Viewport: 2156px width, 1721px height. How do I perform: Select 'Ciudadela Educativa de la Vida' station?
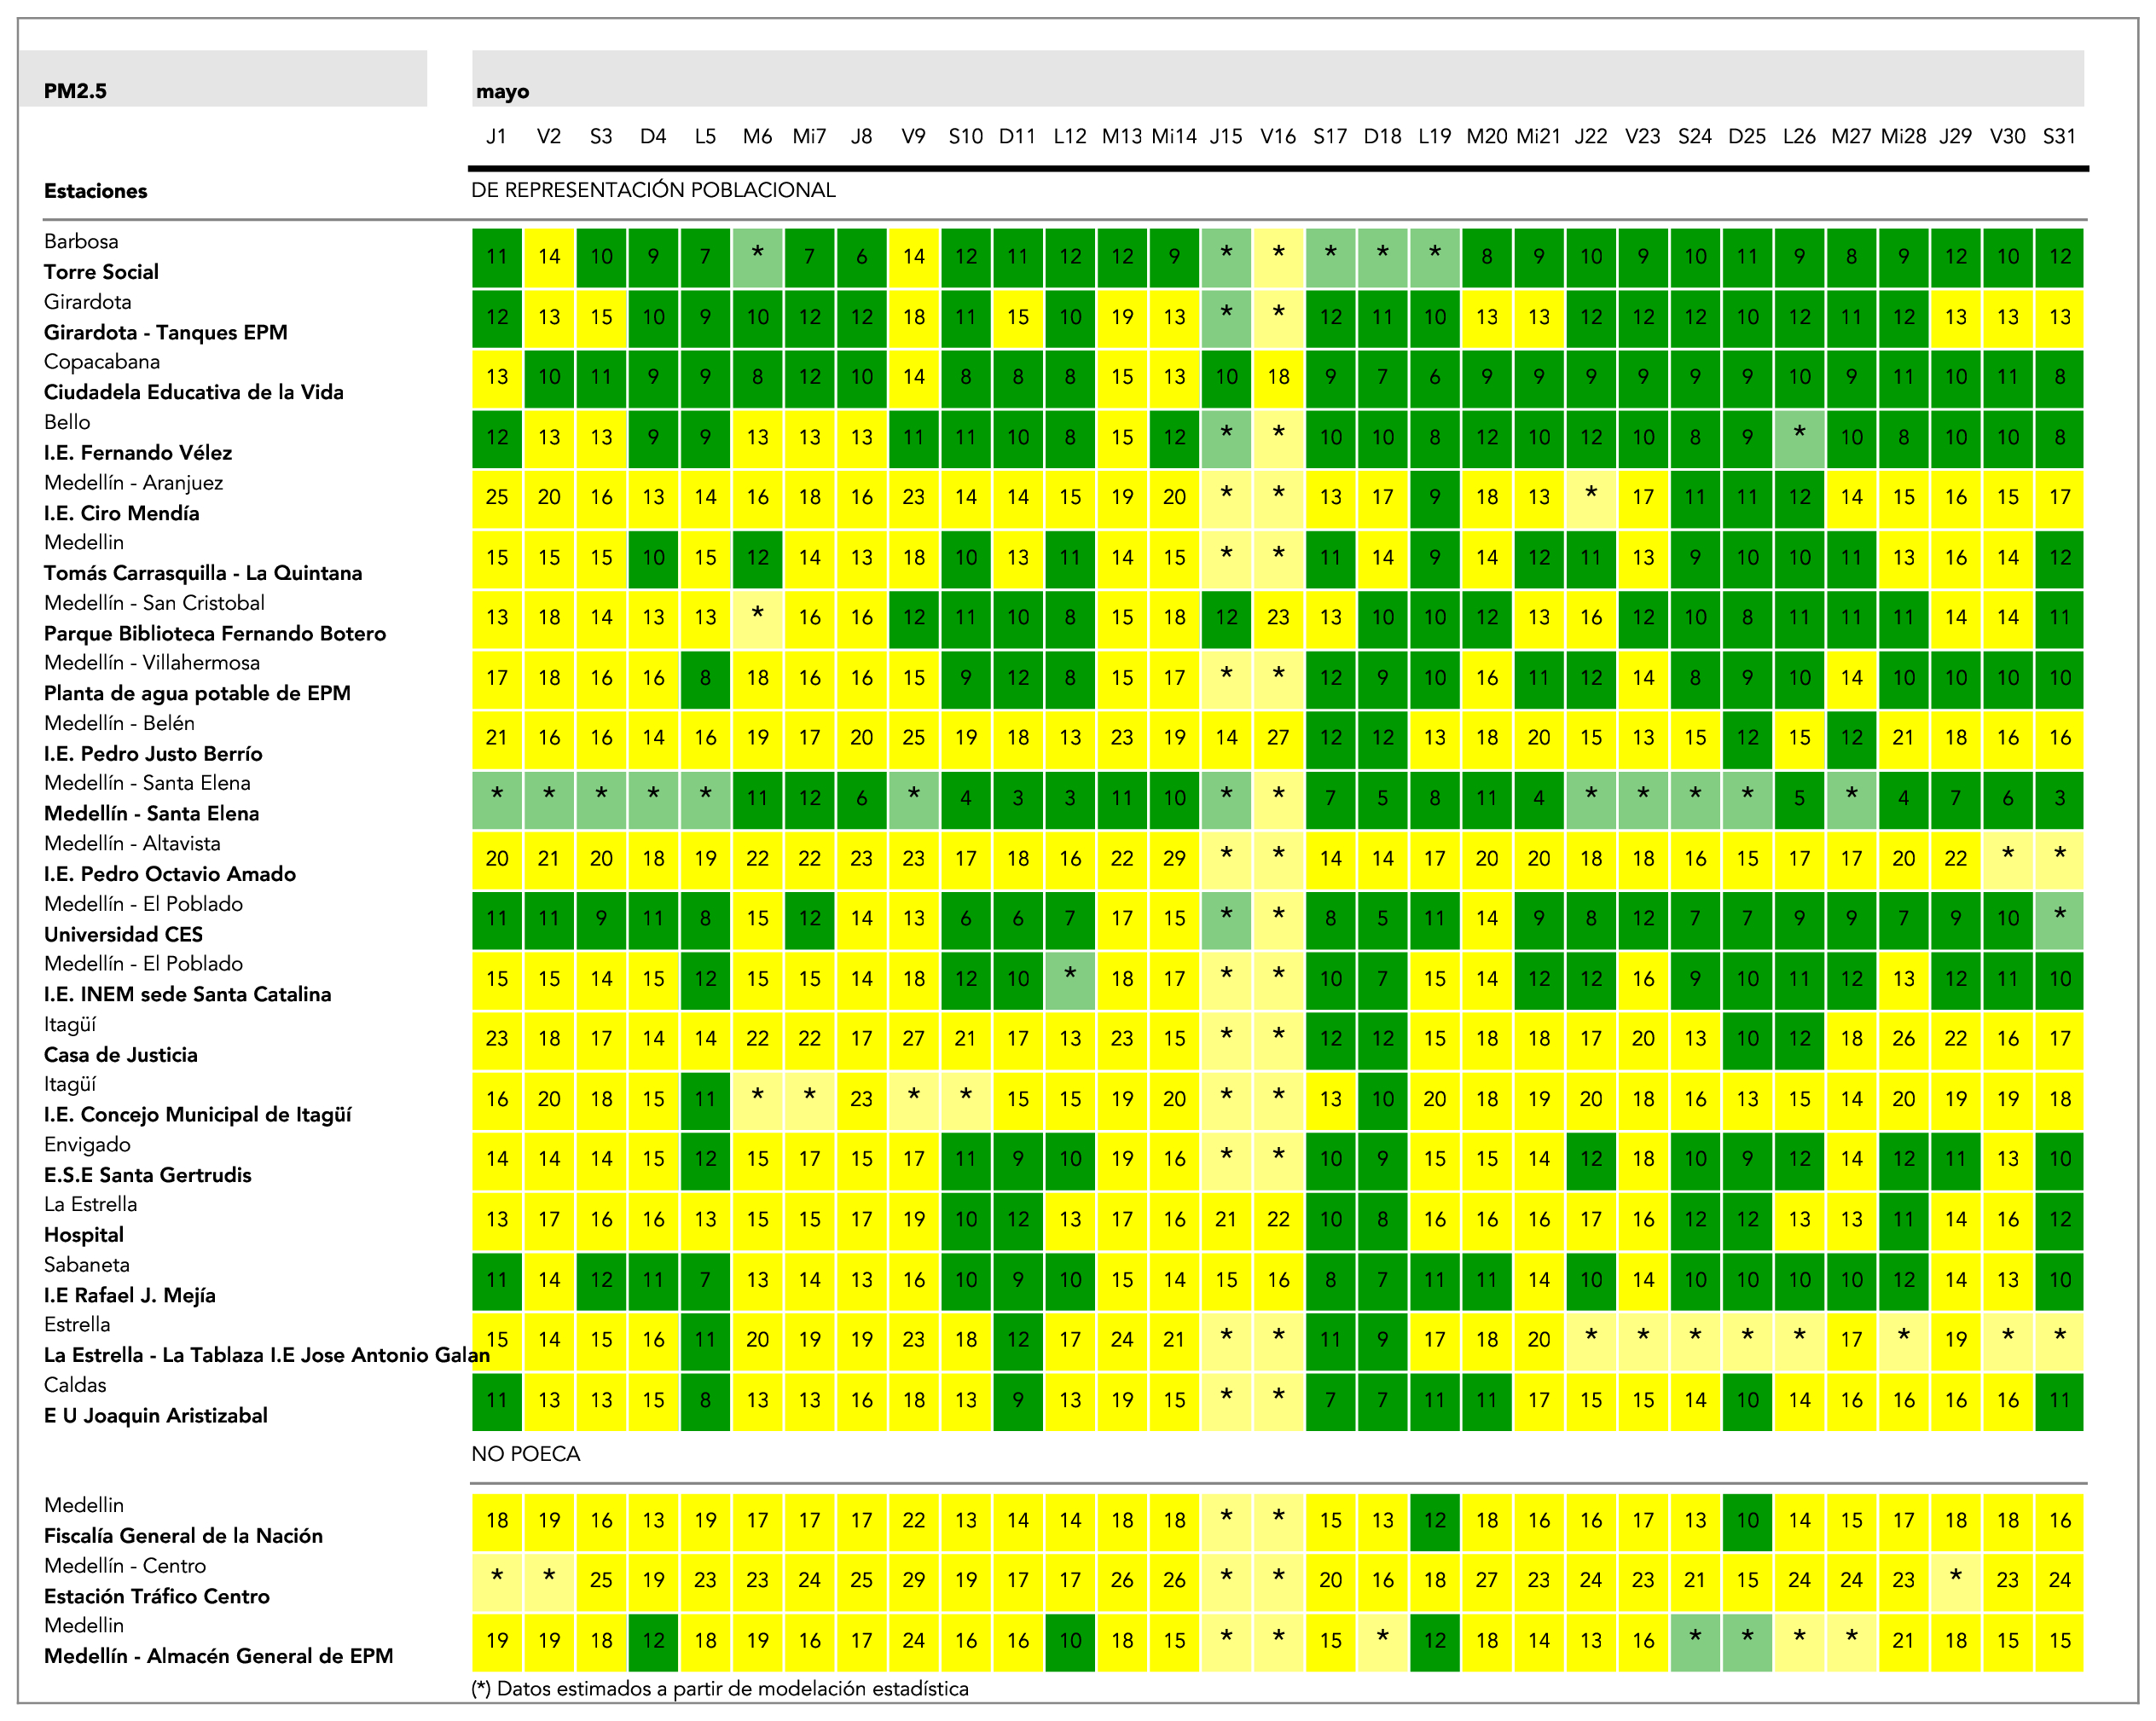coord(193,393)
